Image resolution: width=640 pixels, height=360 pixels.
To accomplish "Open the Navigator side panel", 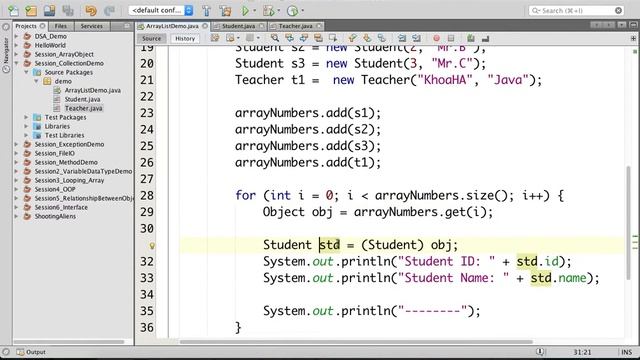I will [x=6, y=51].
